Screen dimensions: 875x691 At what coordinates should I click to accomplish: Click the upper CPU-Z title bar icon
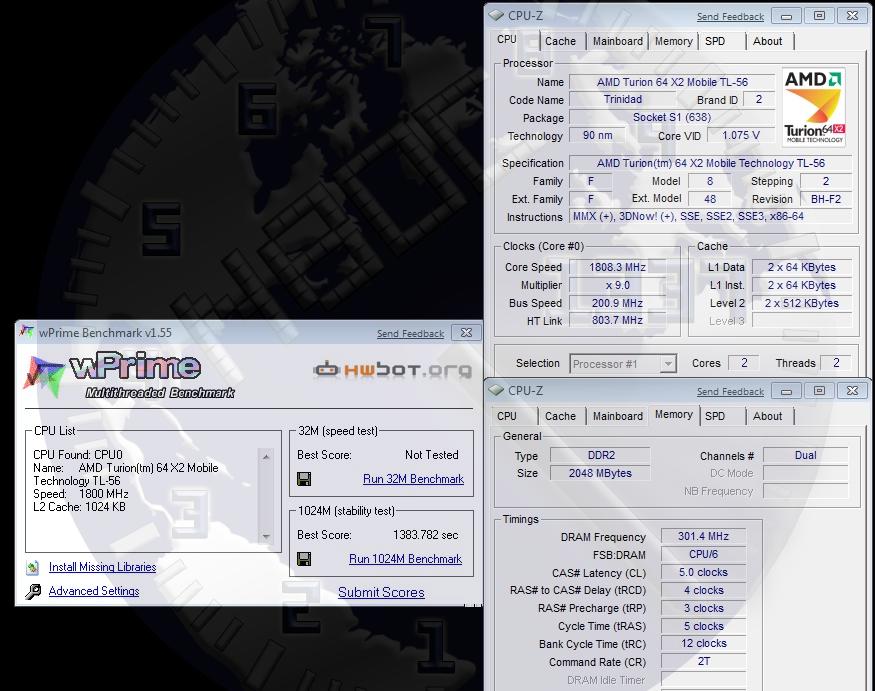click(496, 16)
